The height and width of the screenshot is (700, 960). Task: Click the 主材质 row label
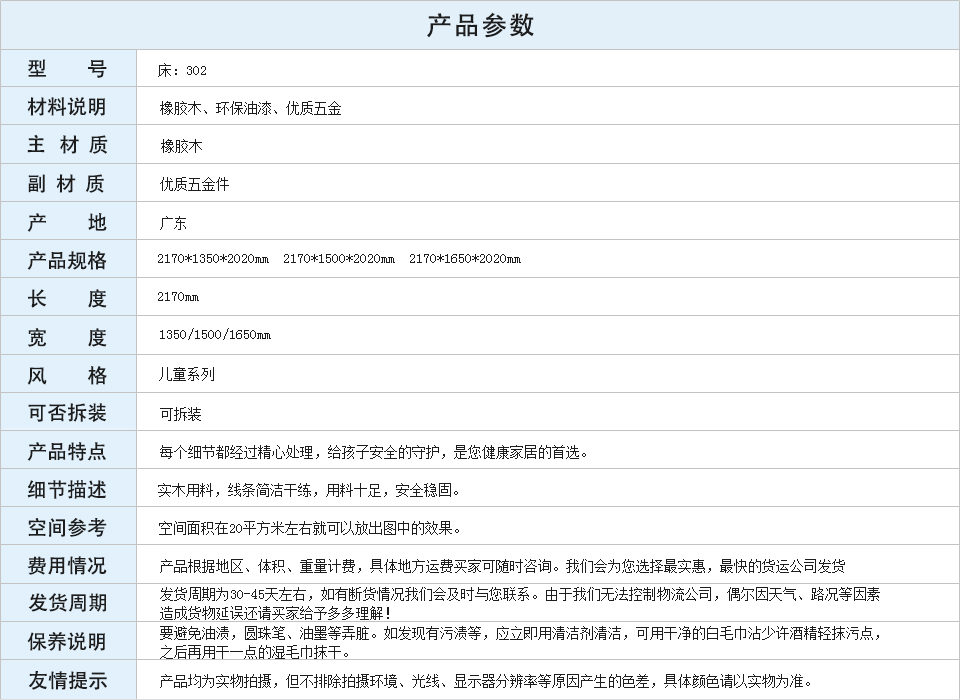pos(67,145)
